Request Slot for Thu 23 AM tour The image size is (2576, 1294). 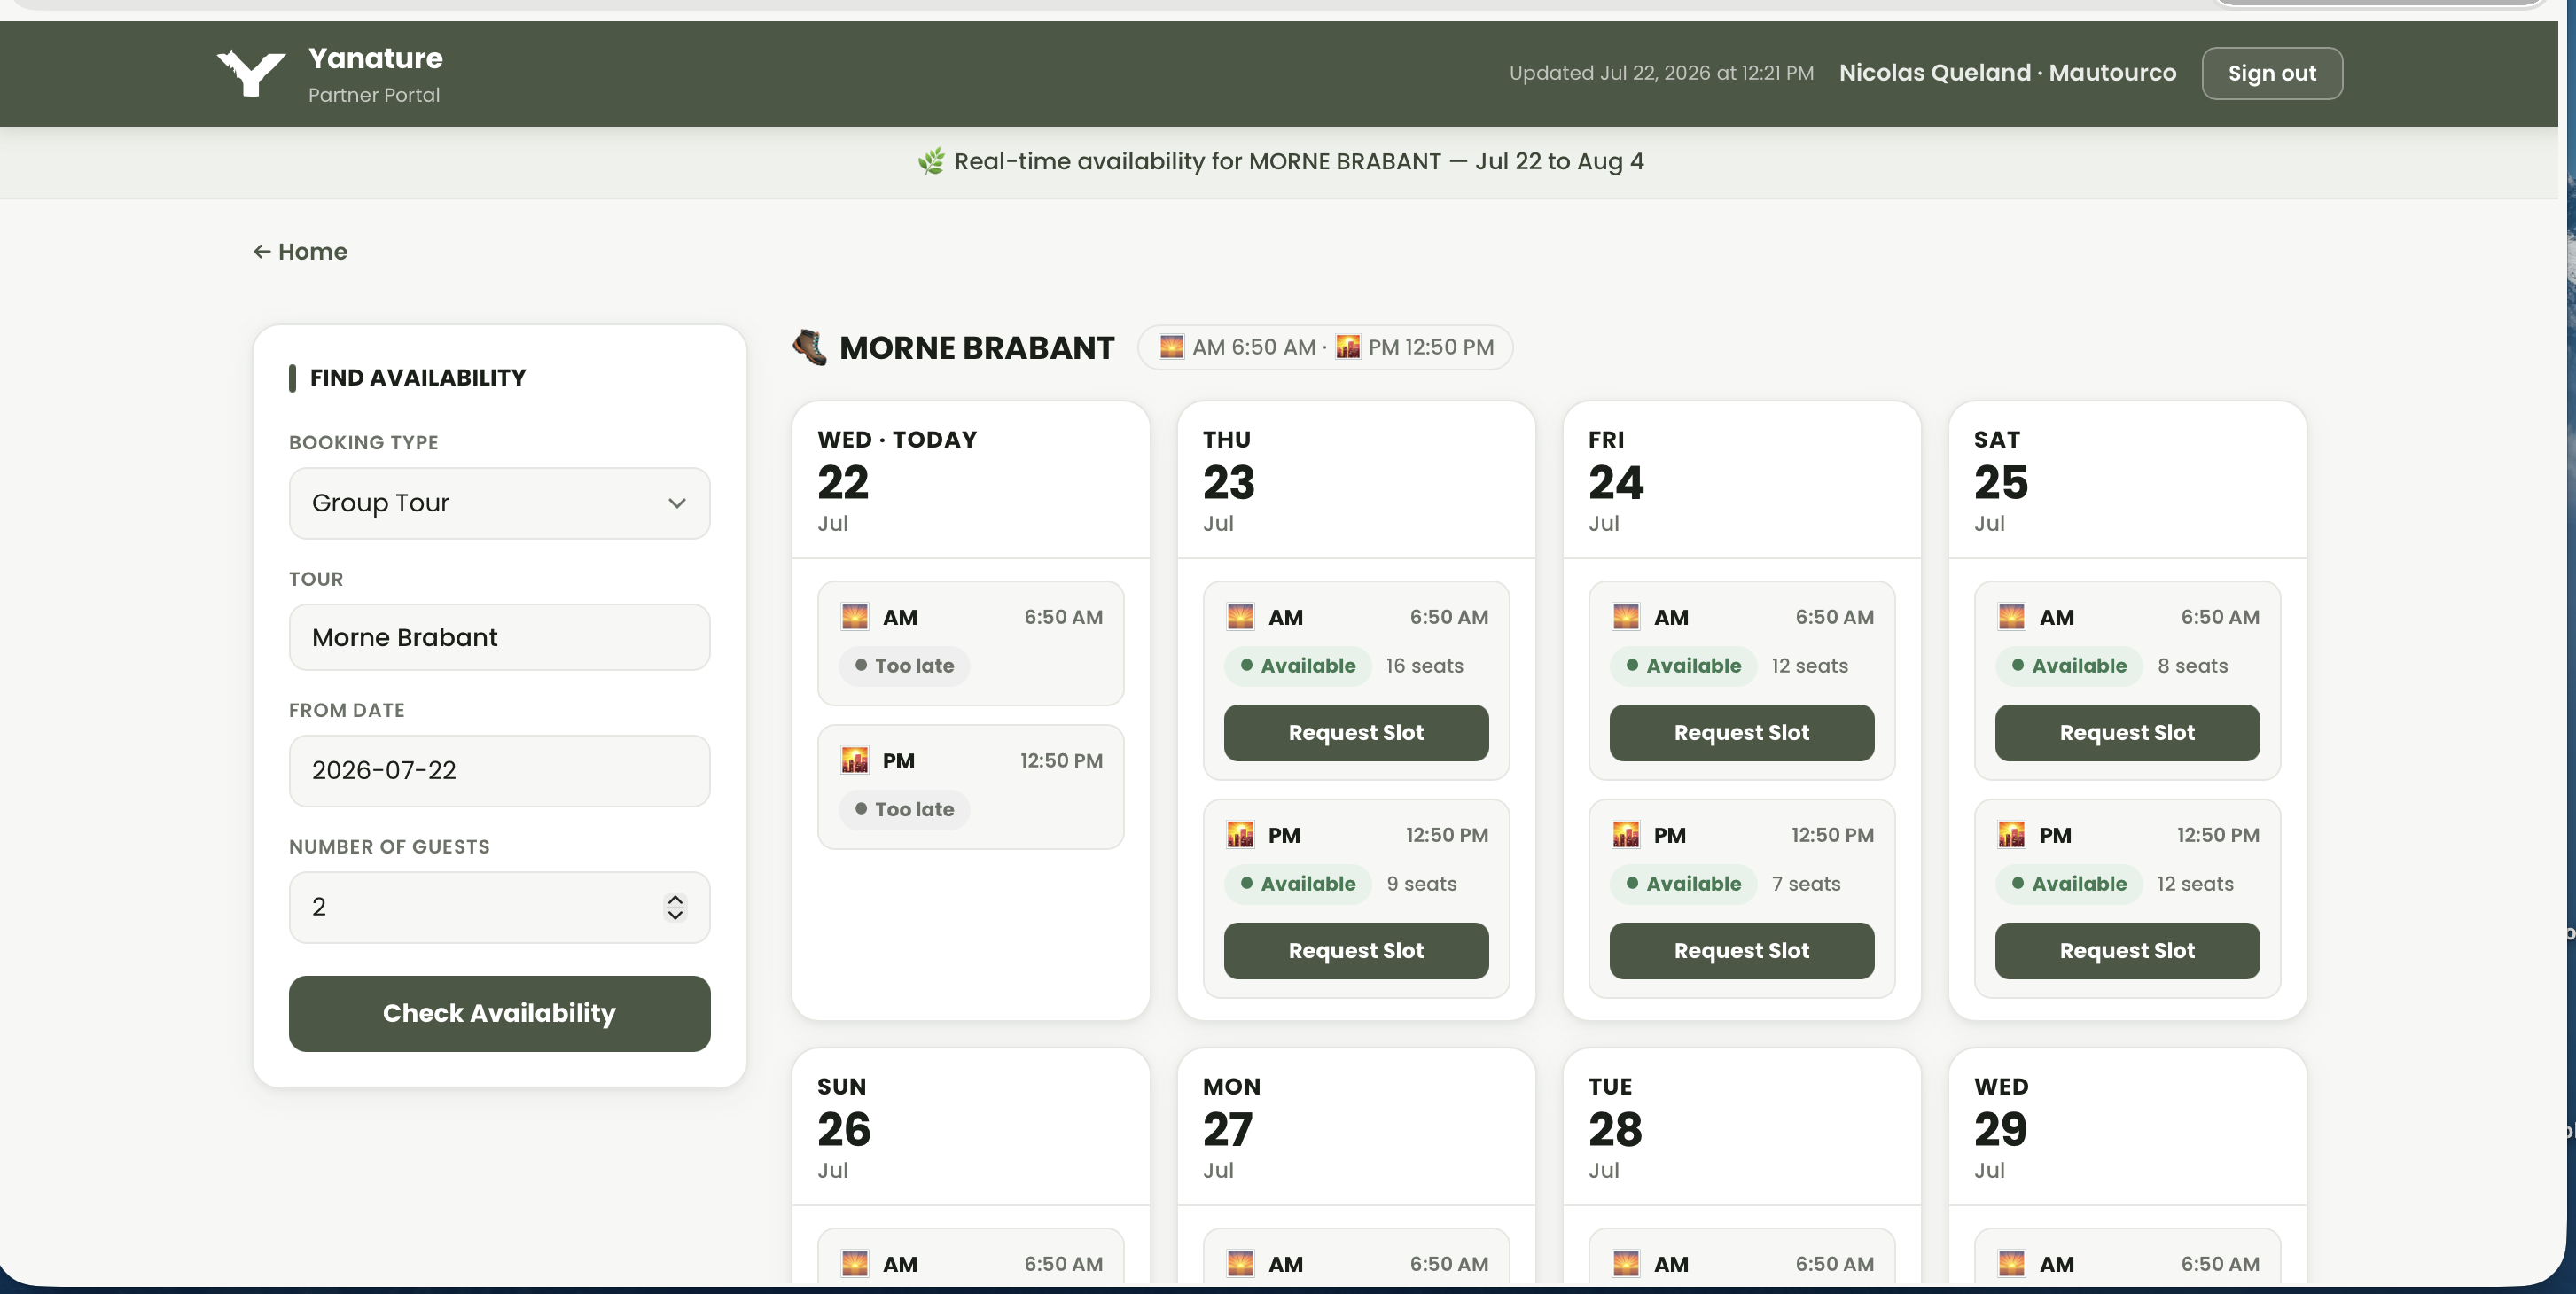point(1355,733)
